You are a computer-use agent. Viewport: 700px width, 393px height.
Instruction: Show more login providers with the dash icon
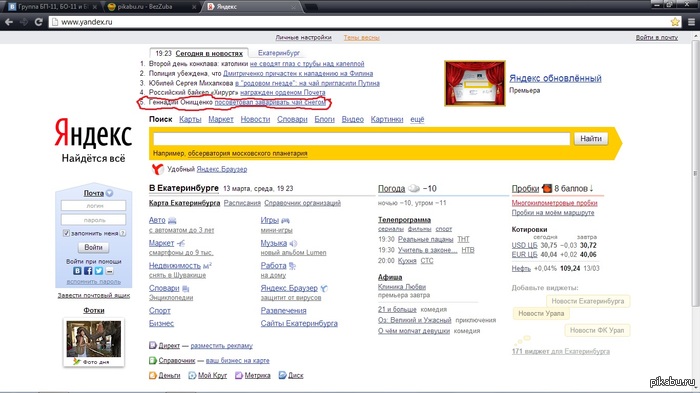109,271
